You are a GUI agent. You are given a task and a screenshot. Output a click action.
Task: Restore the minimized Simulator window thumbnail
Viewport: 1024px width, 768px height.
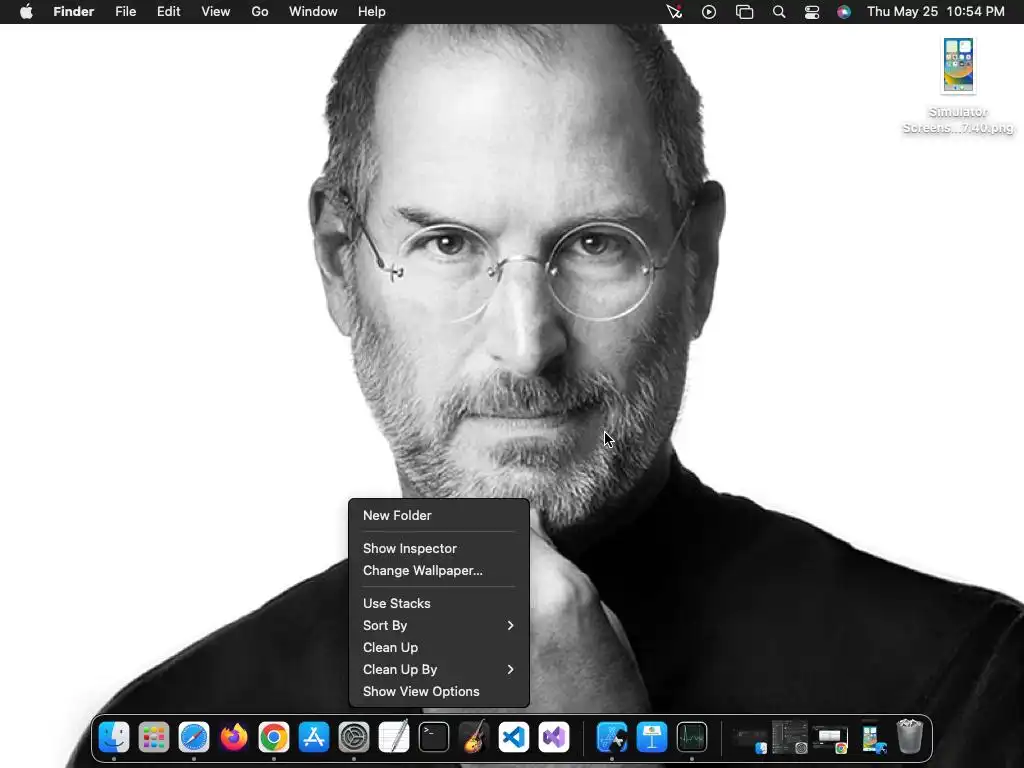872,737
